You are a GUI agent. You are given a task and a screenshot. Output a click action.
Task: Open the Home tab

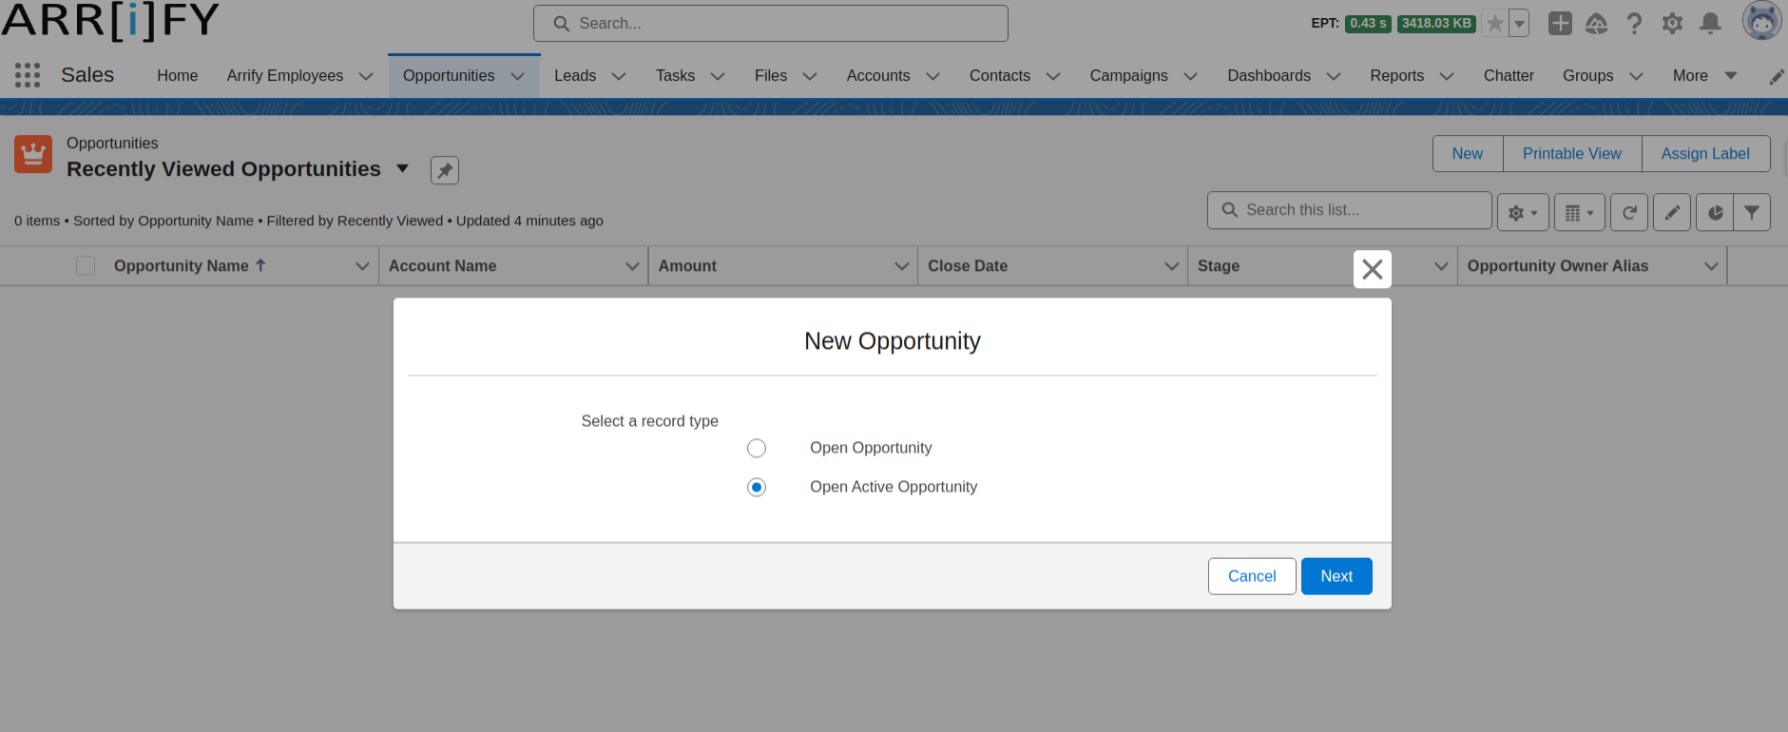(x=177, y=76)
